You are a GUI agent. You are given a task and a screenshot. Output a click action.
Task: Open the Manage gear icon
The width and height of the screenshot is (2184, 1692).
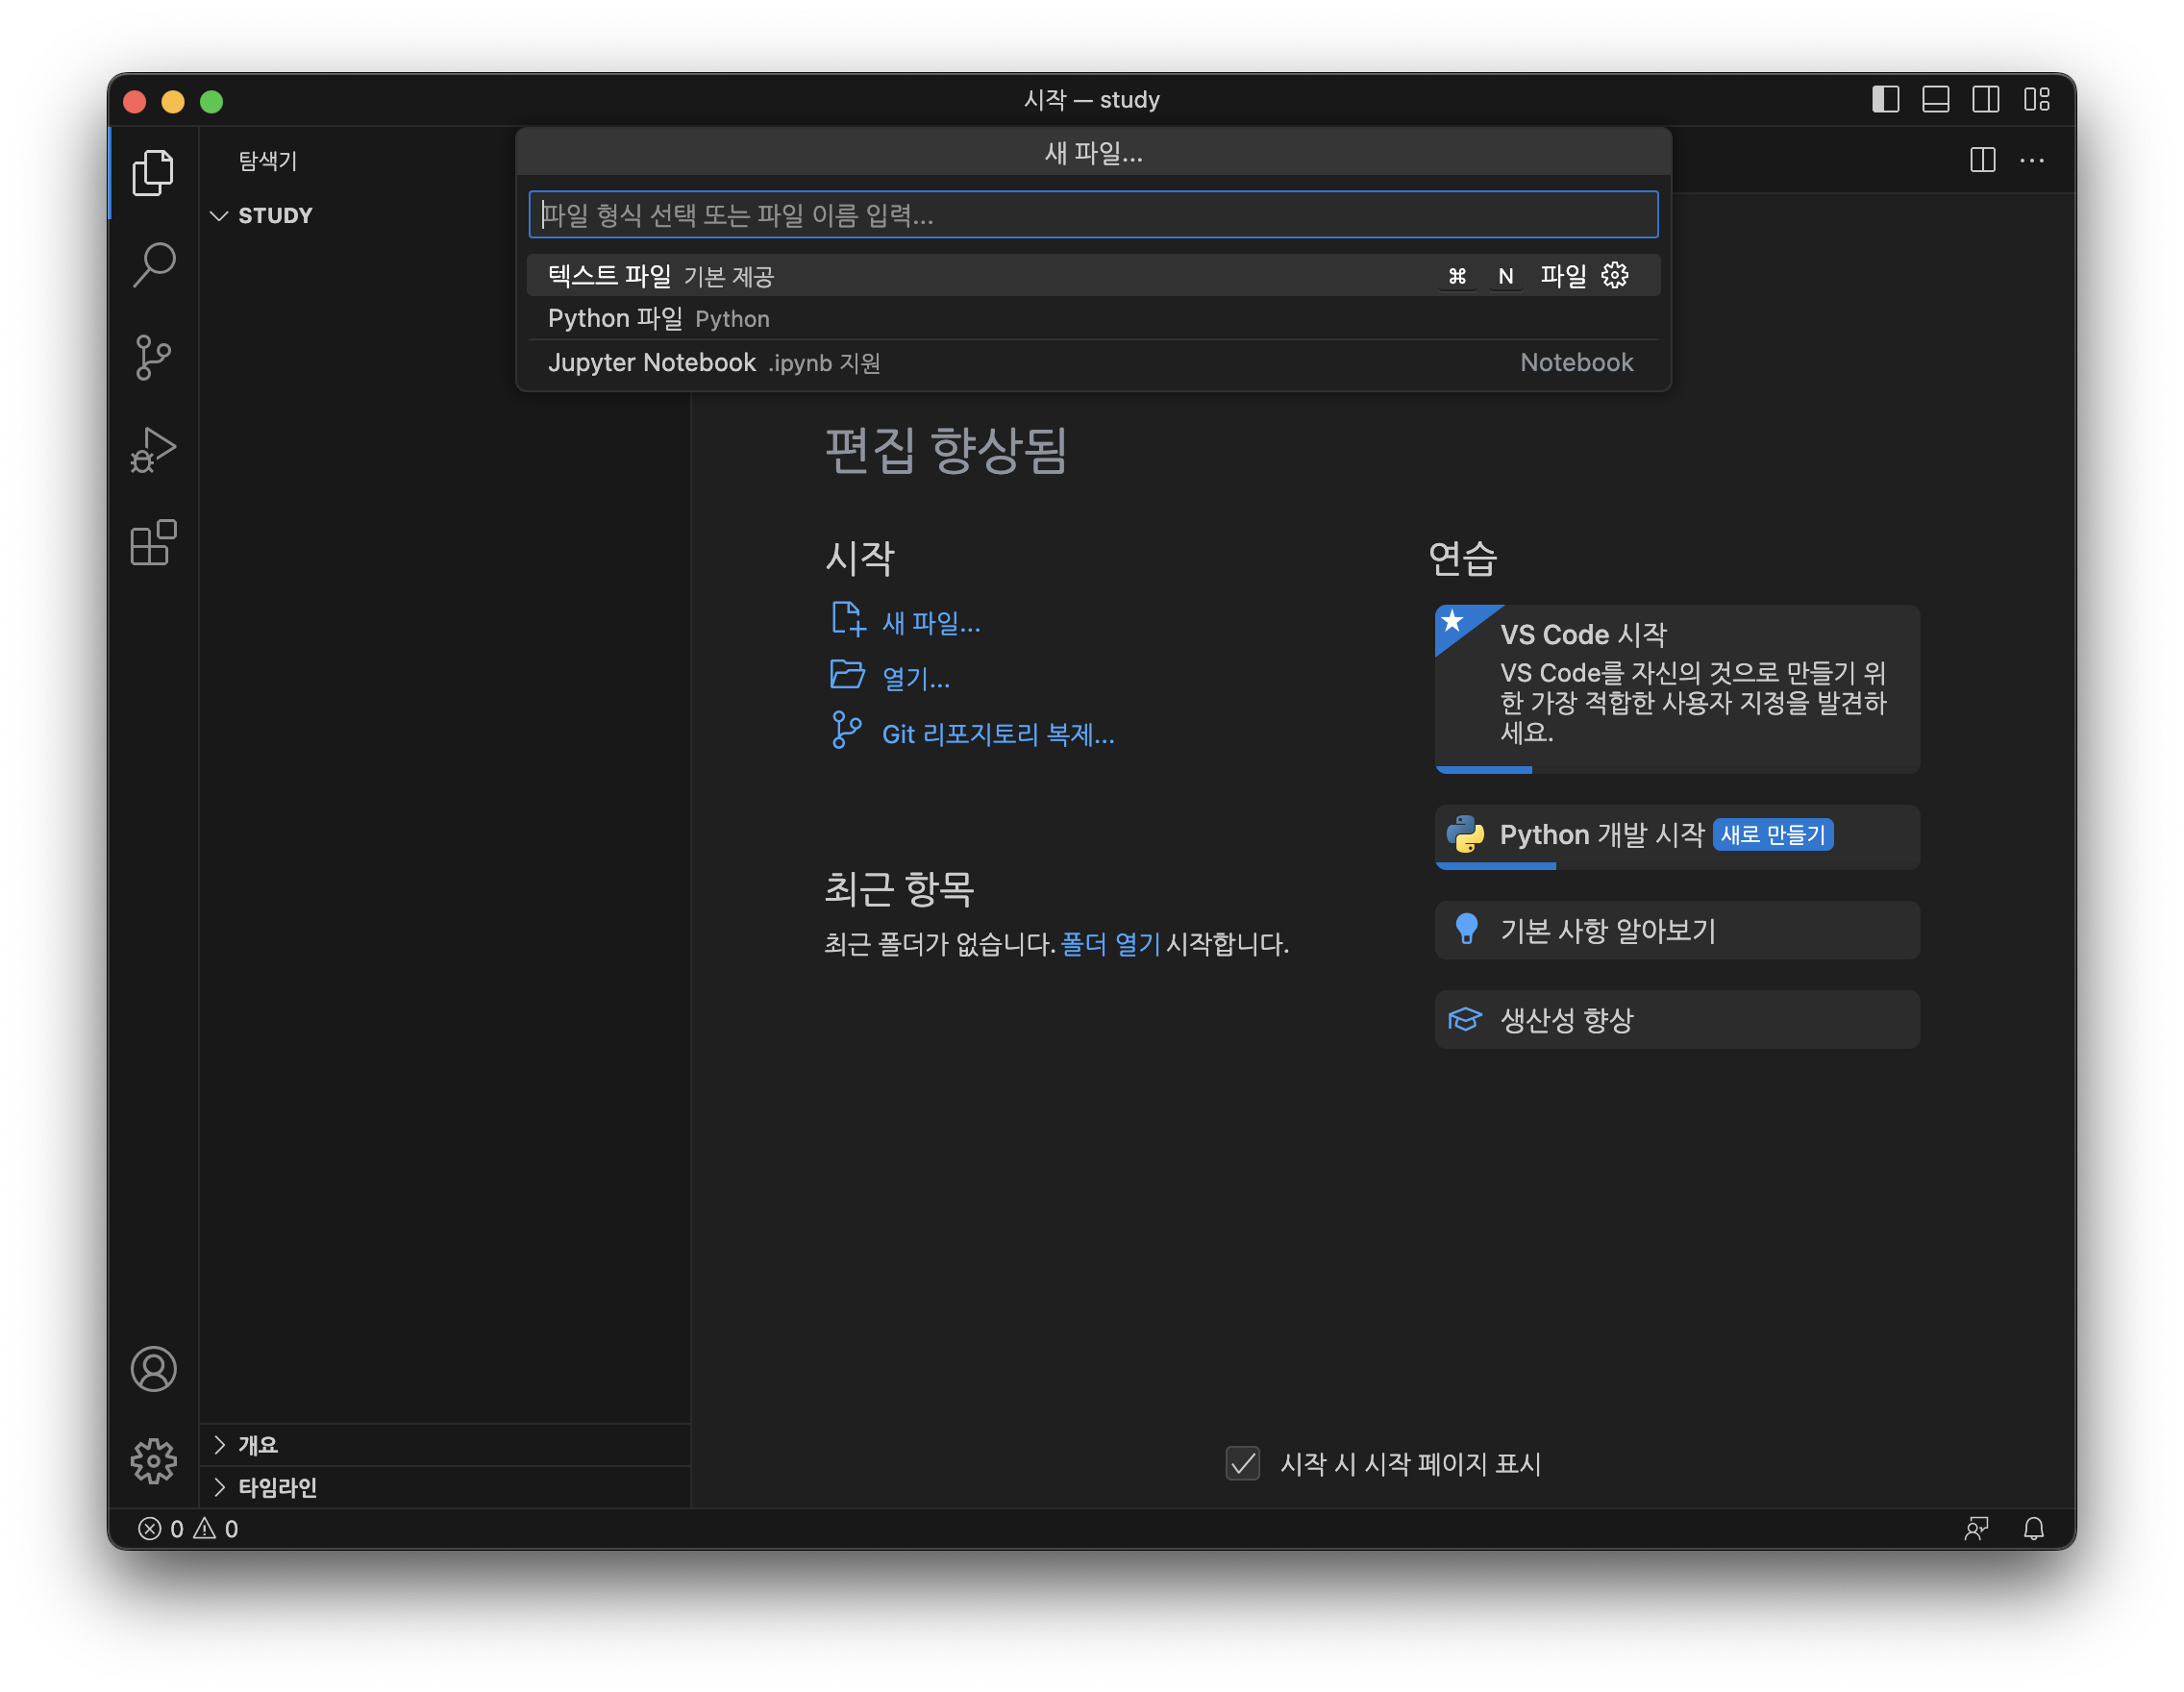coord(153,1461)
